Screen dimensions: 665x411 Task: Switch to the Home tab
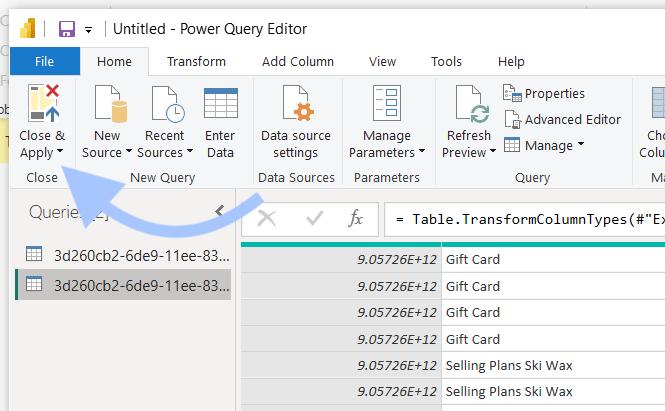[x=114, y=62]
